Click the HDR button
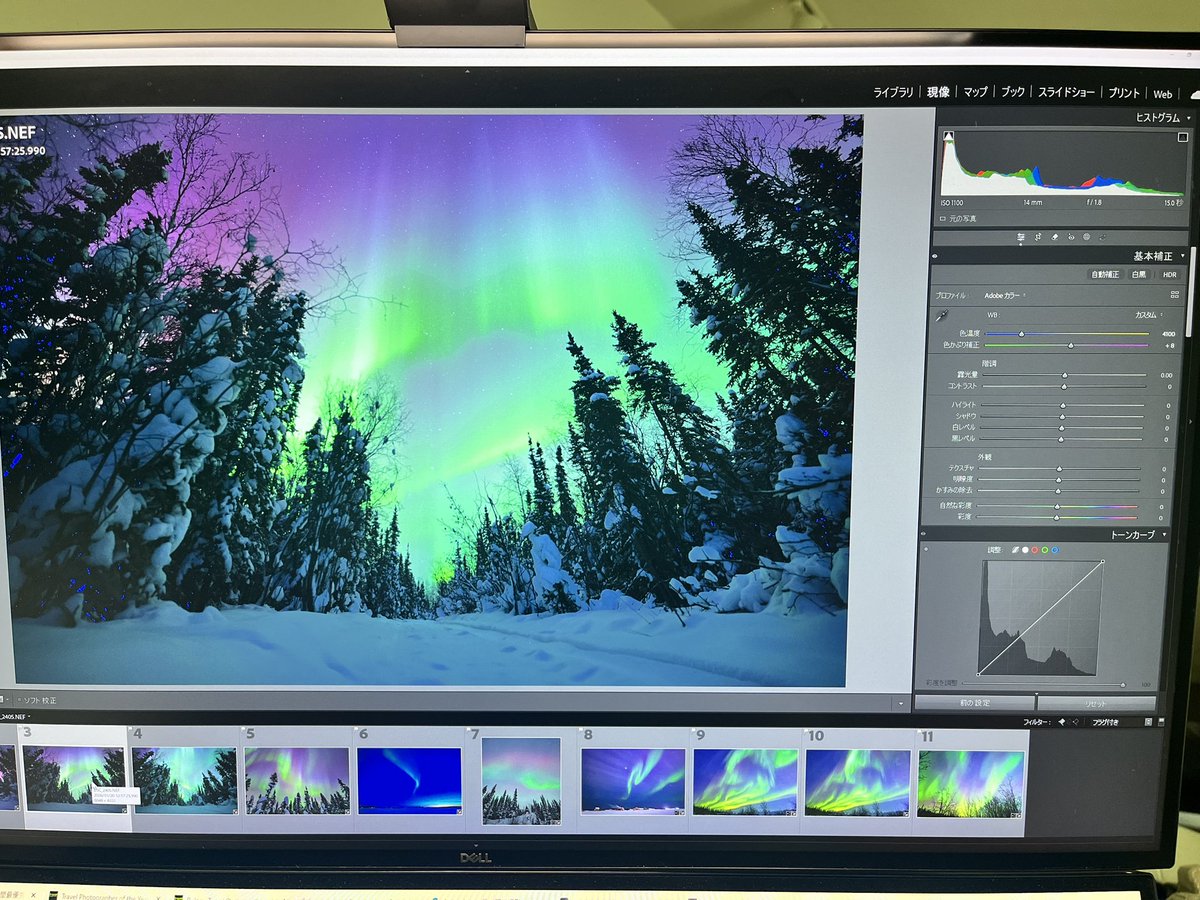 tap(1170, 275)
